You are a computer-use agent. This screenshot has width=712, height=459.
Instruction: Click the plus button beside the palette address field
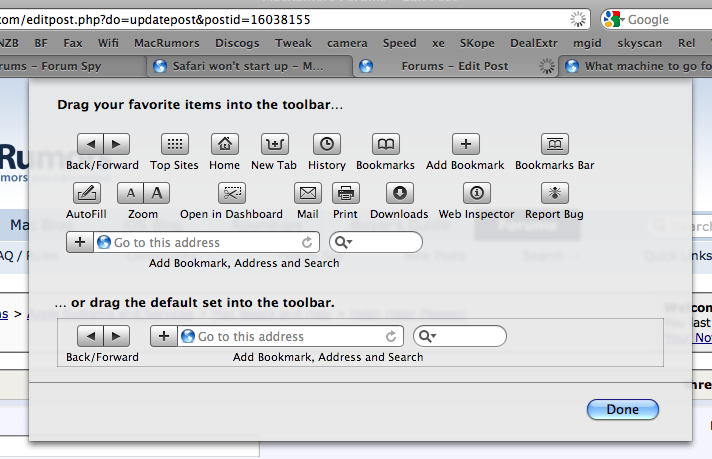point(80,242)
